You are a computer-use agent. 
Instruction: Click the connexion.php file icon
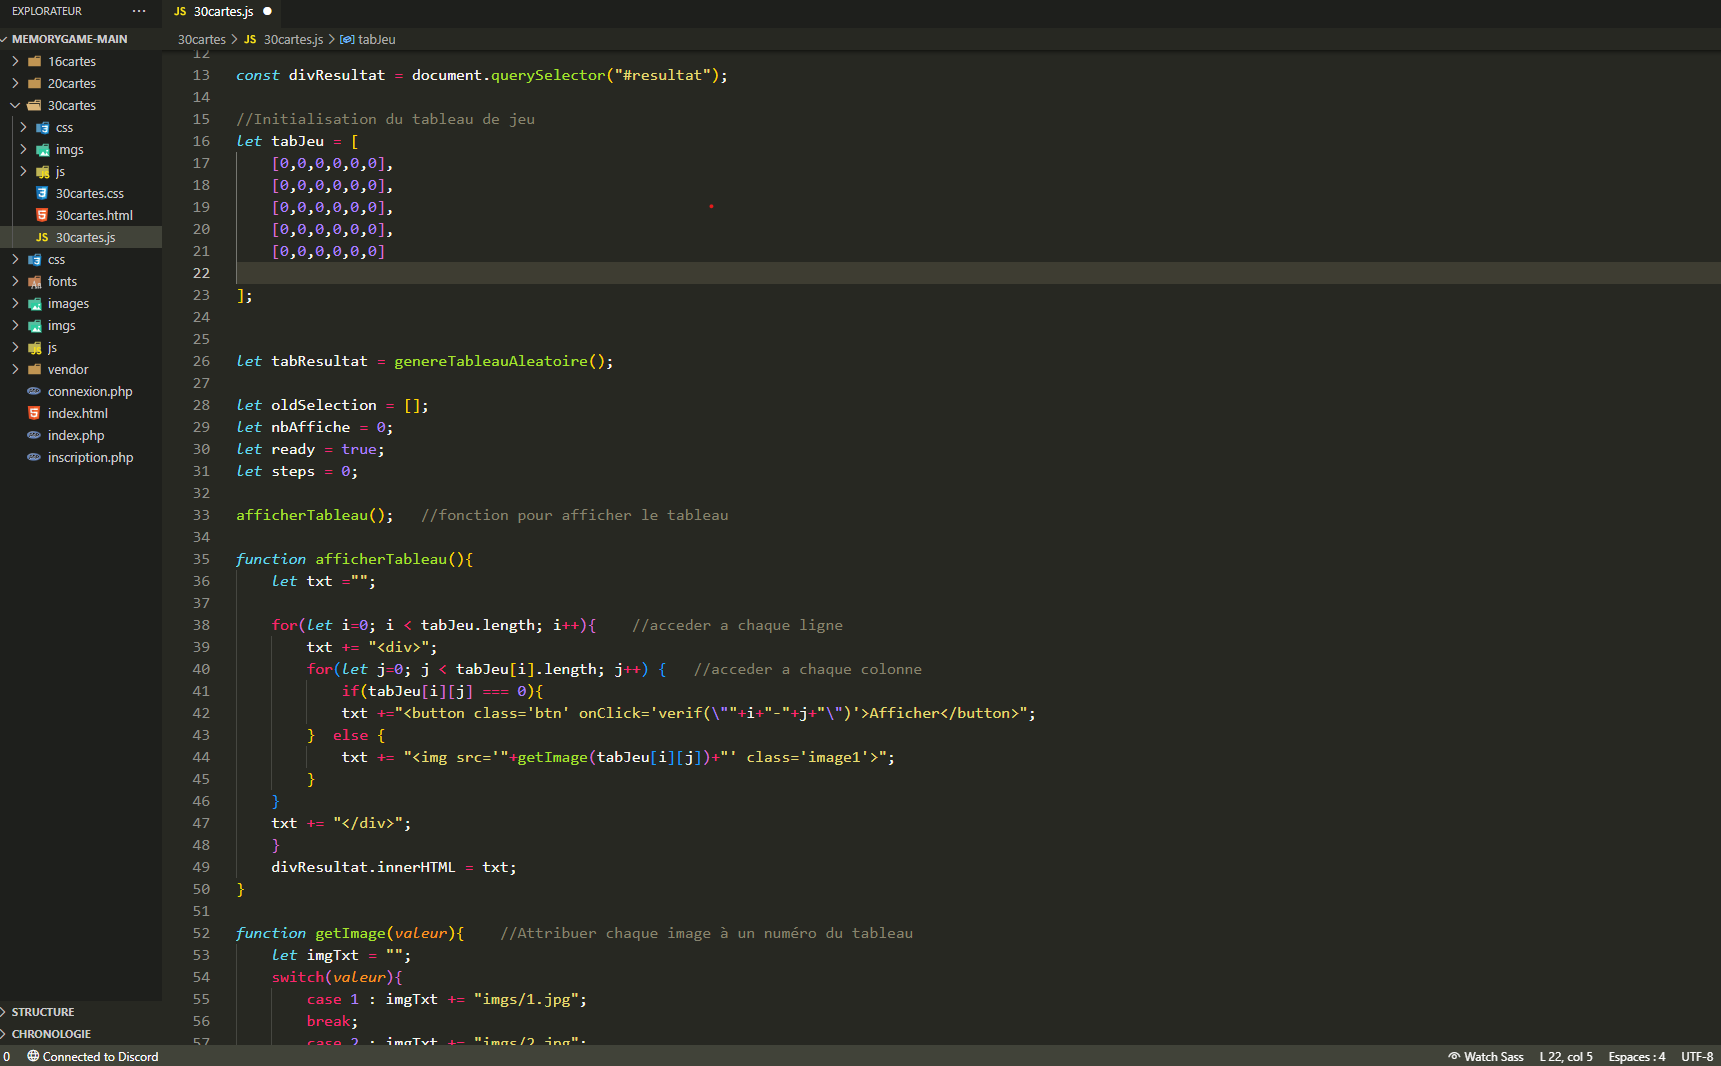click(x=34, y=391)
